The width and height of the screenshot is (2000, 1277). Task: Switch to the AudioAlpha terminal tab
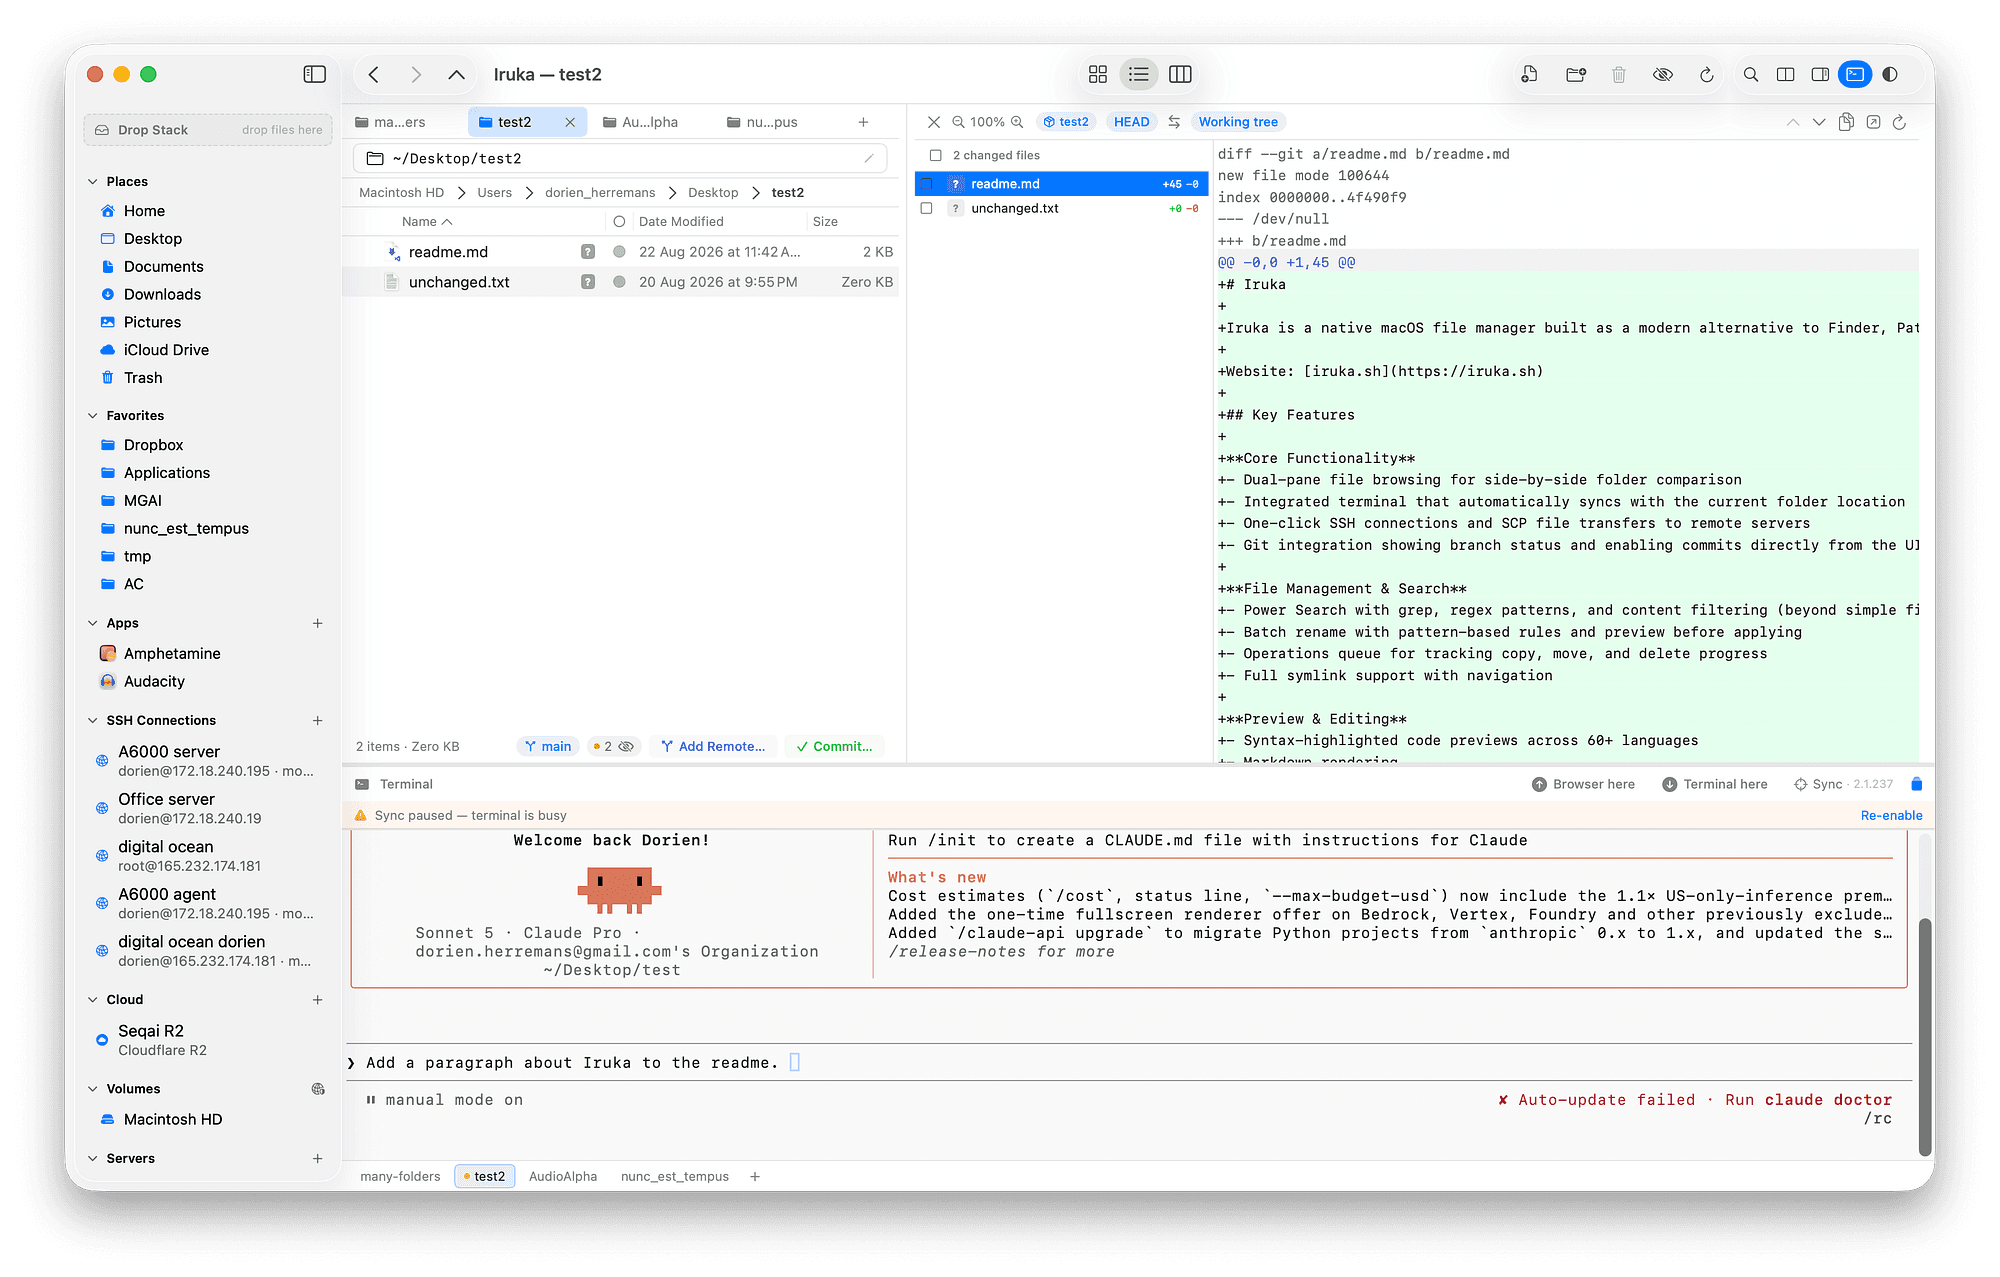(x=563, y=1176)
